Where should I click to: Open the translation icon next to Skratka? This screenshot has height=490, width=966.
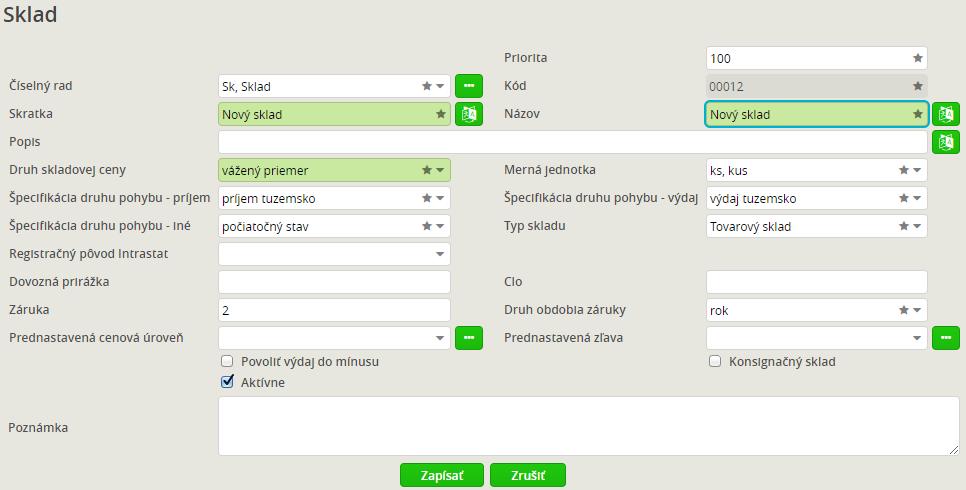[x=469, y=114]
